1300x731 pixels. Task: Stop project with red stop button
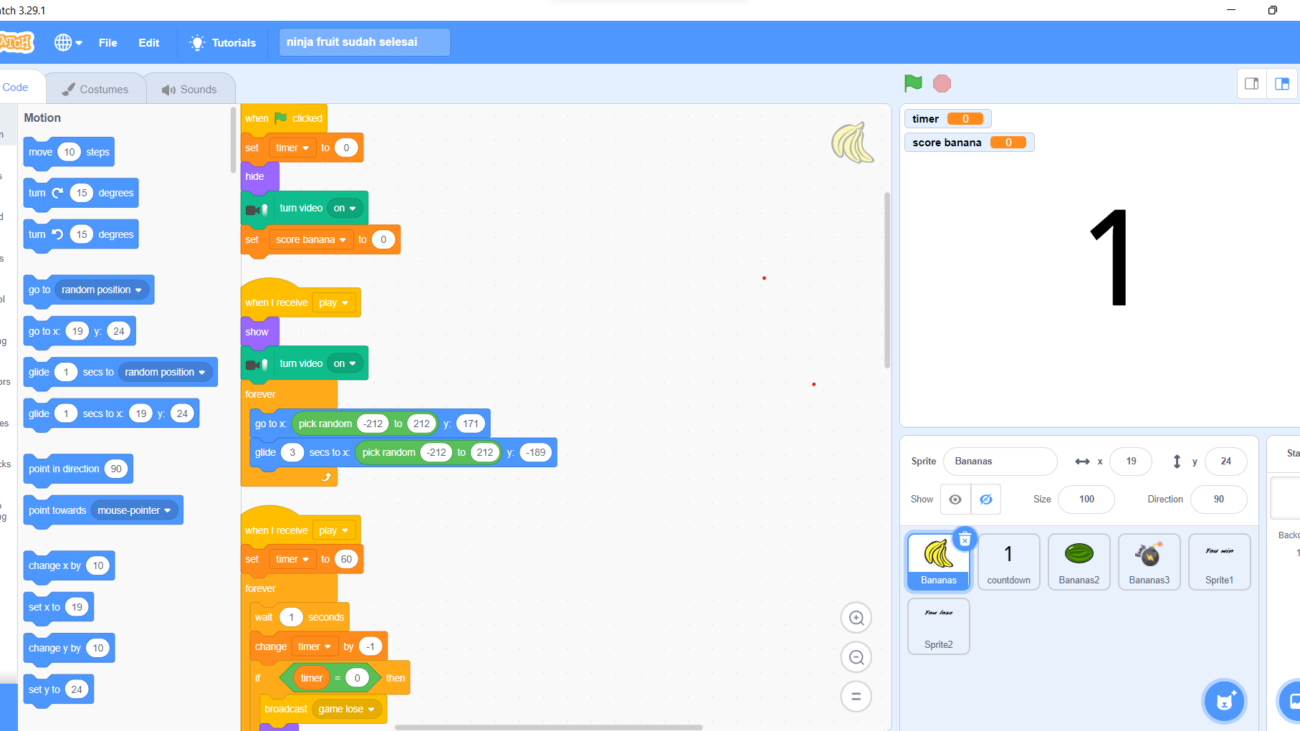click(942, 84)
